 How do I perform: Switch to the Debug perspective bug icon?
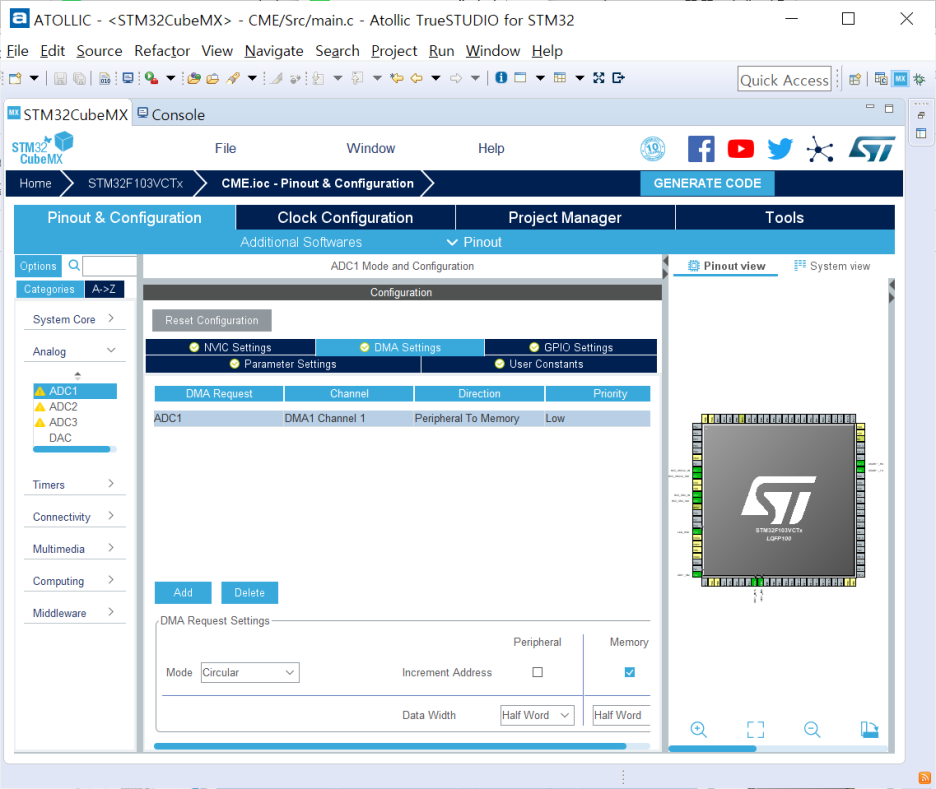click(x=919, y=79)
